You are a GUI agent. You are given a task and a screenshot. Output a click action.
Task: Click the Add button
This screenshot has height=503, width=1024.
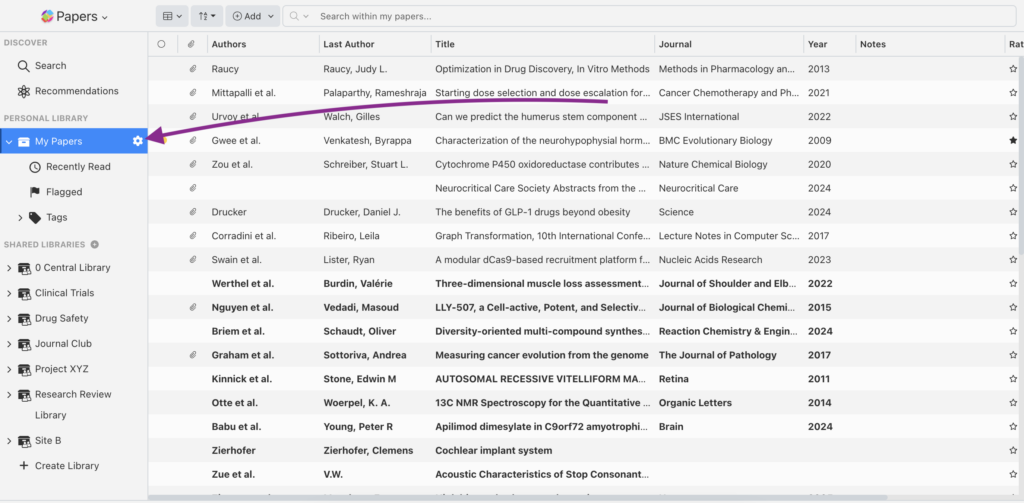(252, 16)
